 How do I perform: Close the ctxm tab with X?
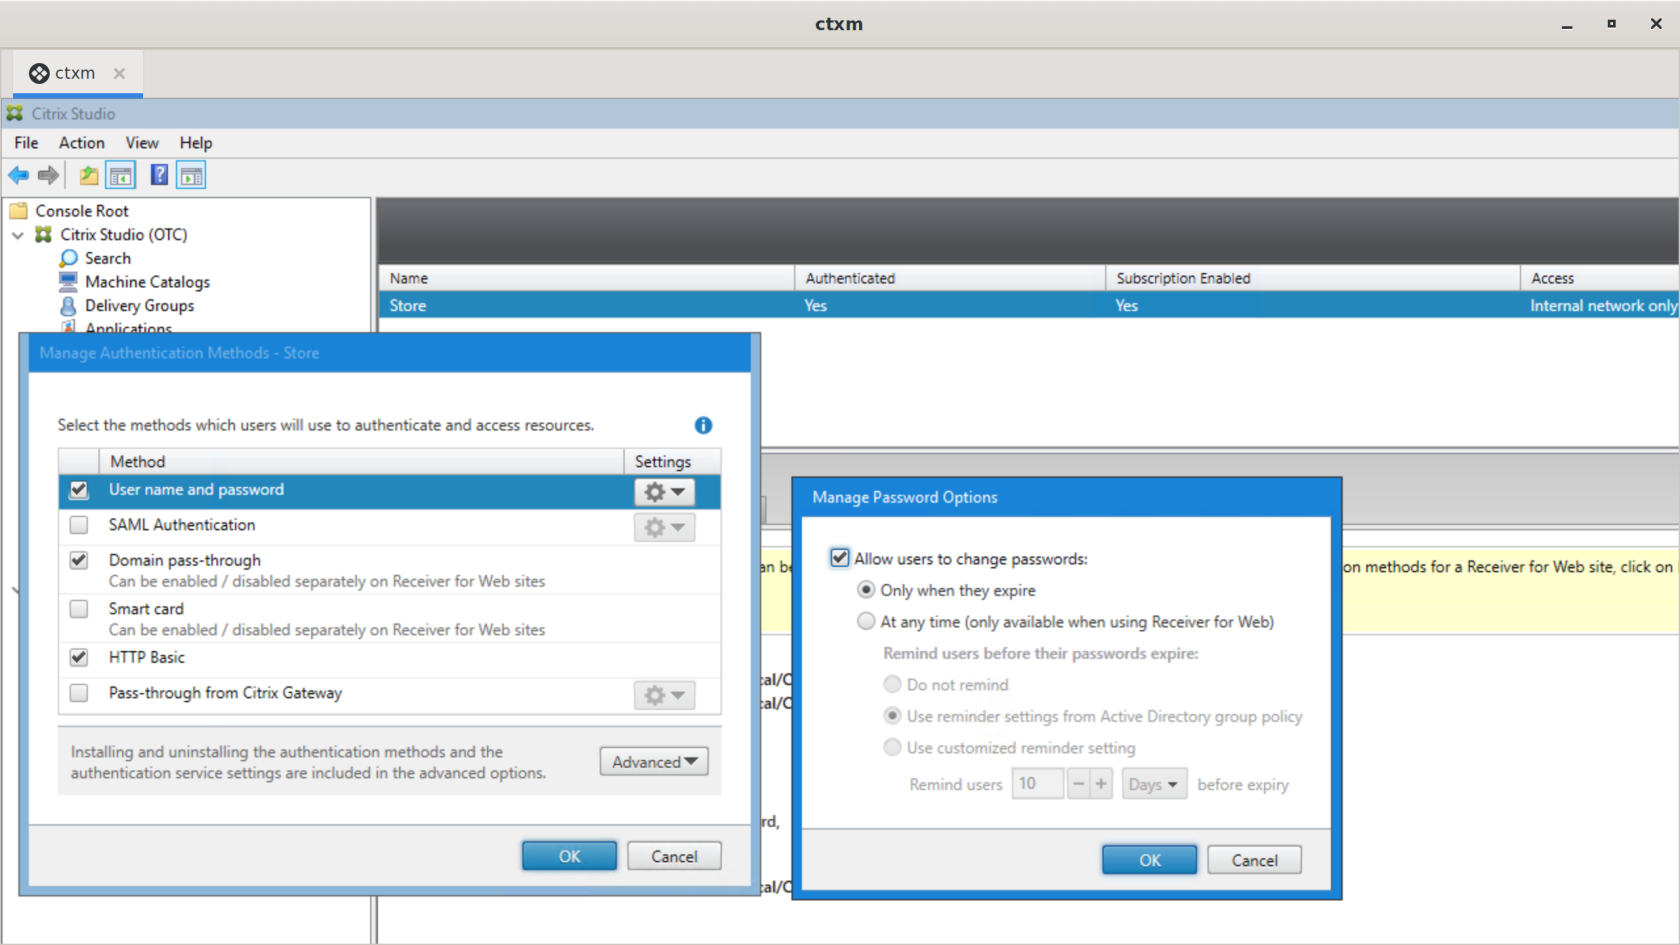[x=119, y=73]
